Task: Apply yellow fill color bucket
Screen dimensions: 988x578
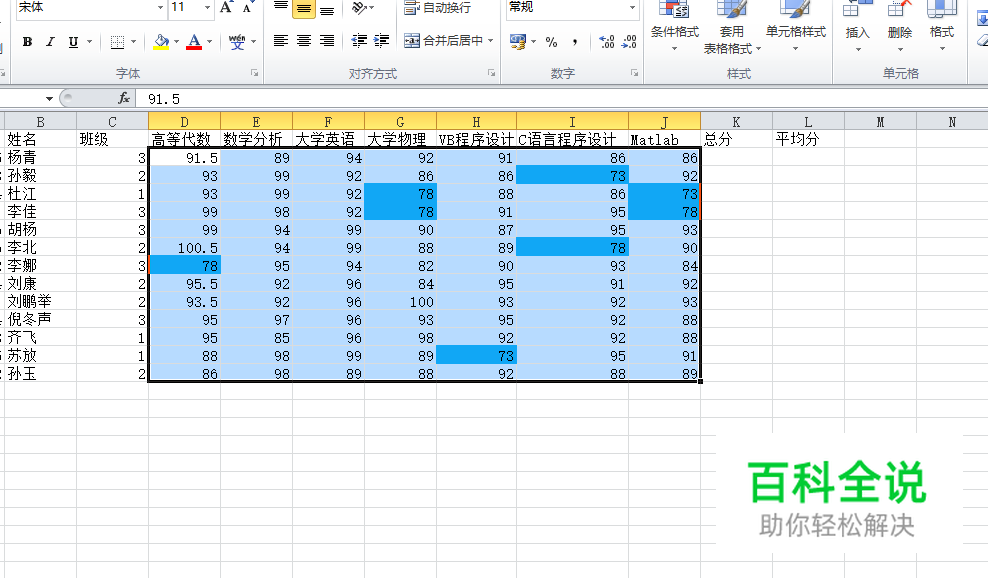Action: coord(161,42)
